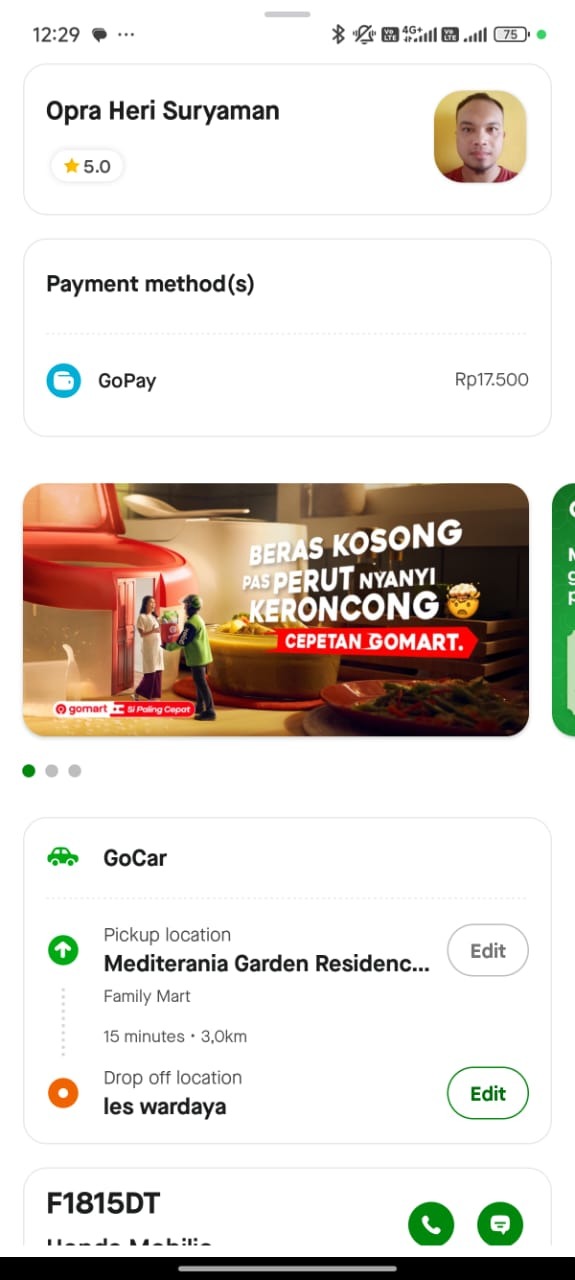Select the second carousel dot
This screenshot has height=1280, width=575.
tap(52, 771)
